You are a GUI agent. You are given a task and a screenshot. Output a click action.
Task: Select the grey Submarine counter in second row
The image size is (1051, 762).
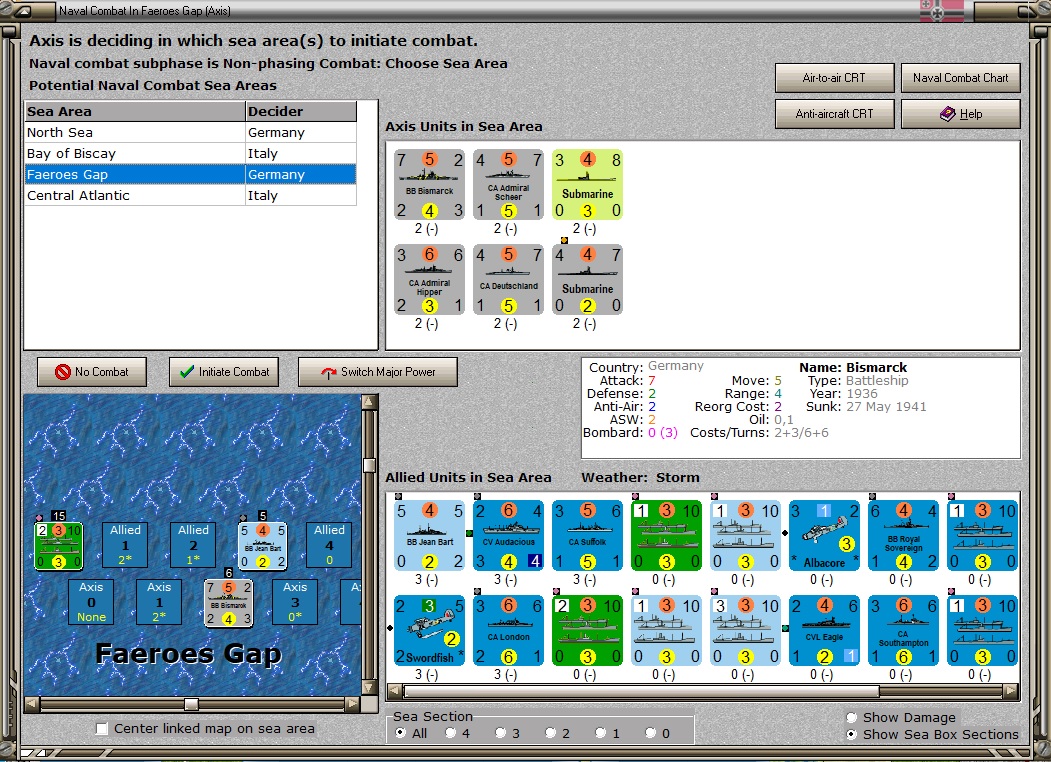click(587, 279)
